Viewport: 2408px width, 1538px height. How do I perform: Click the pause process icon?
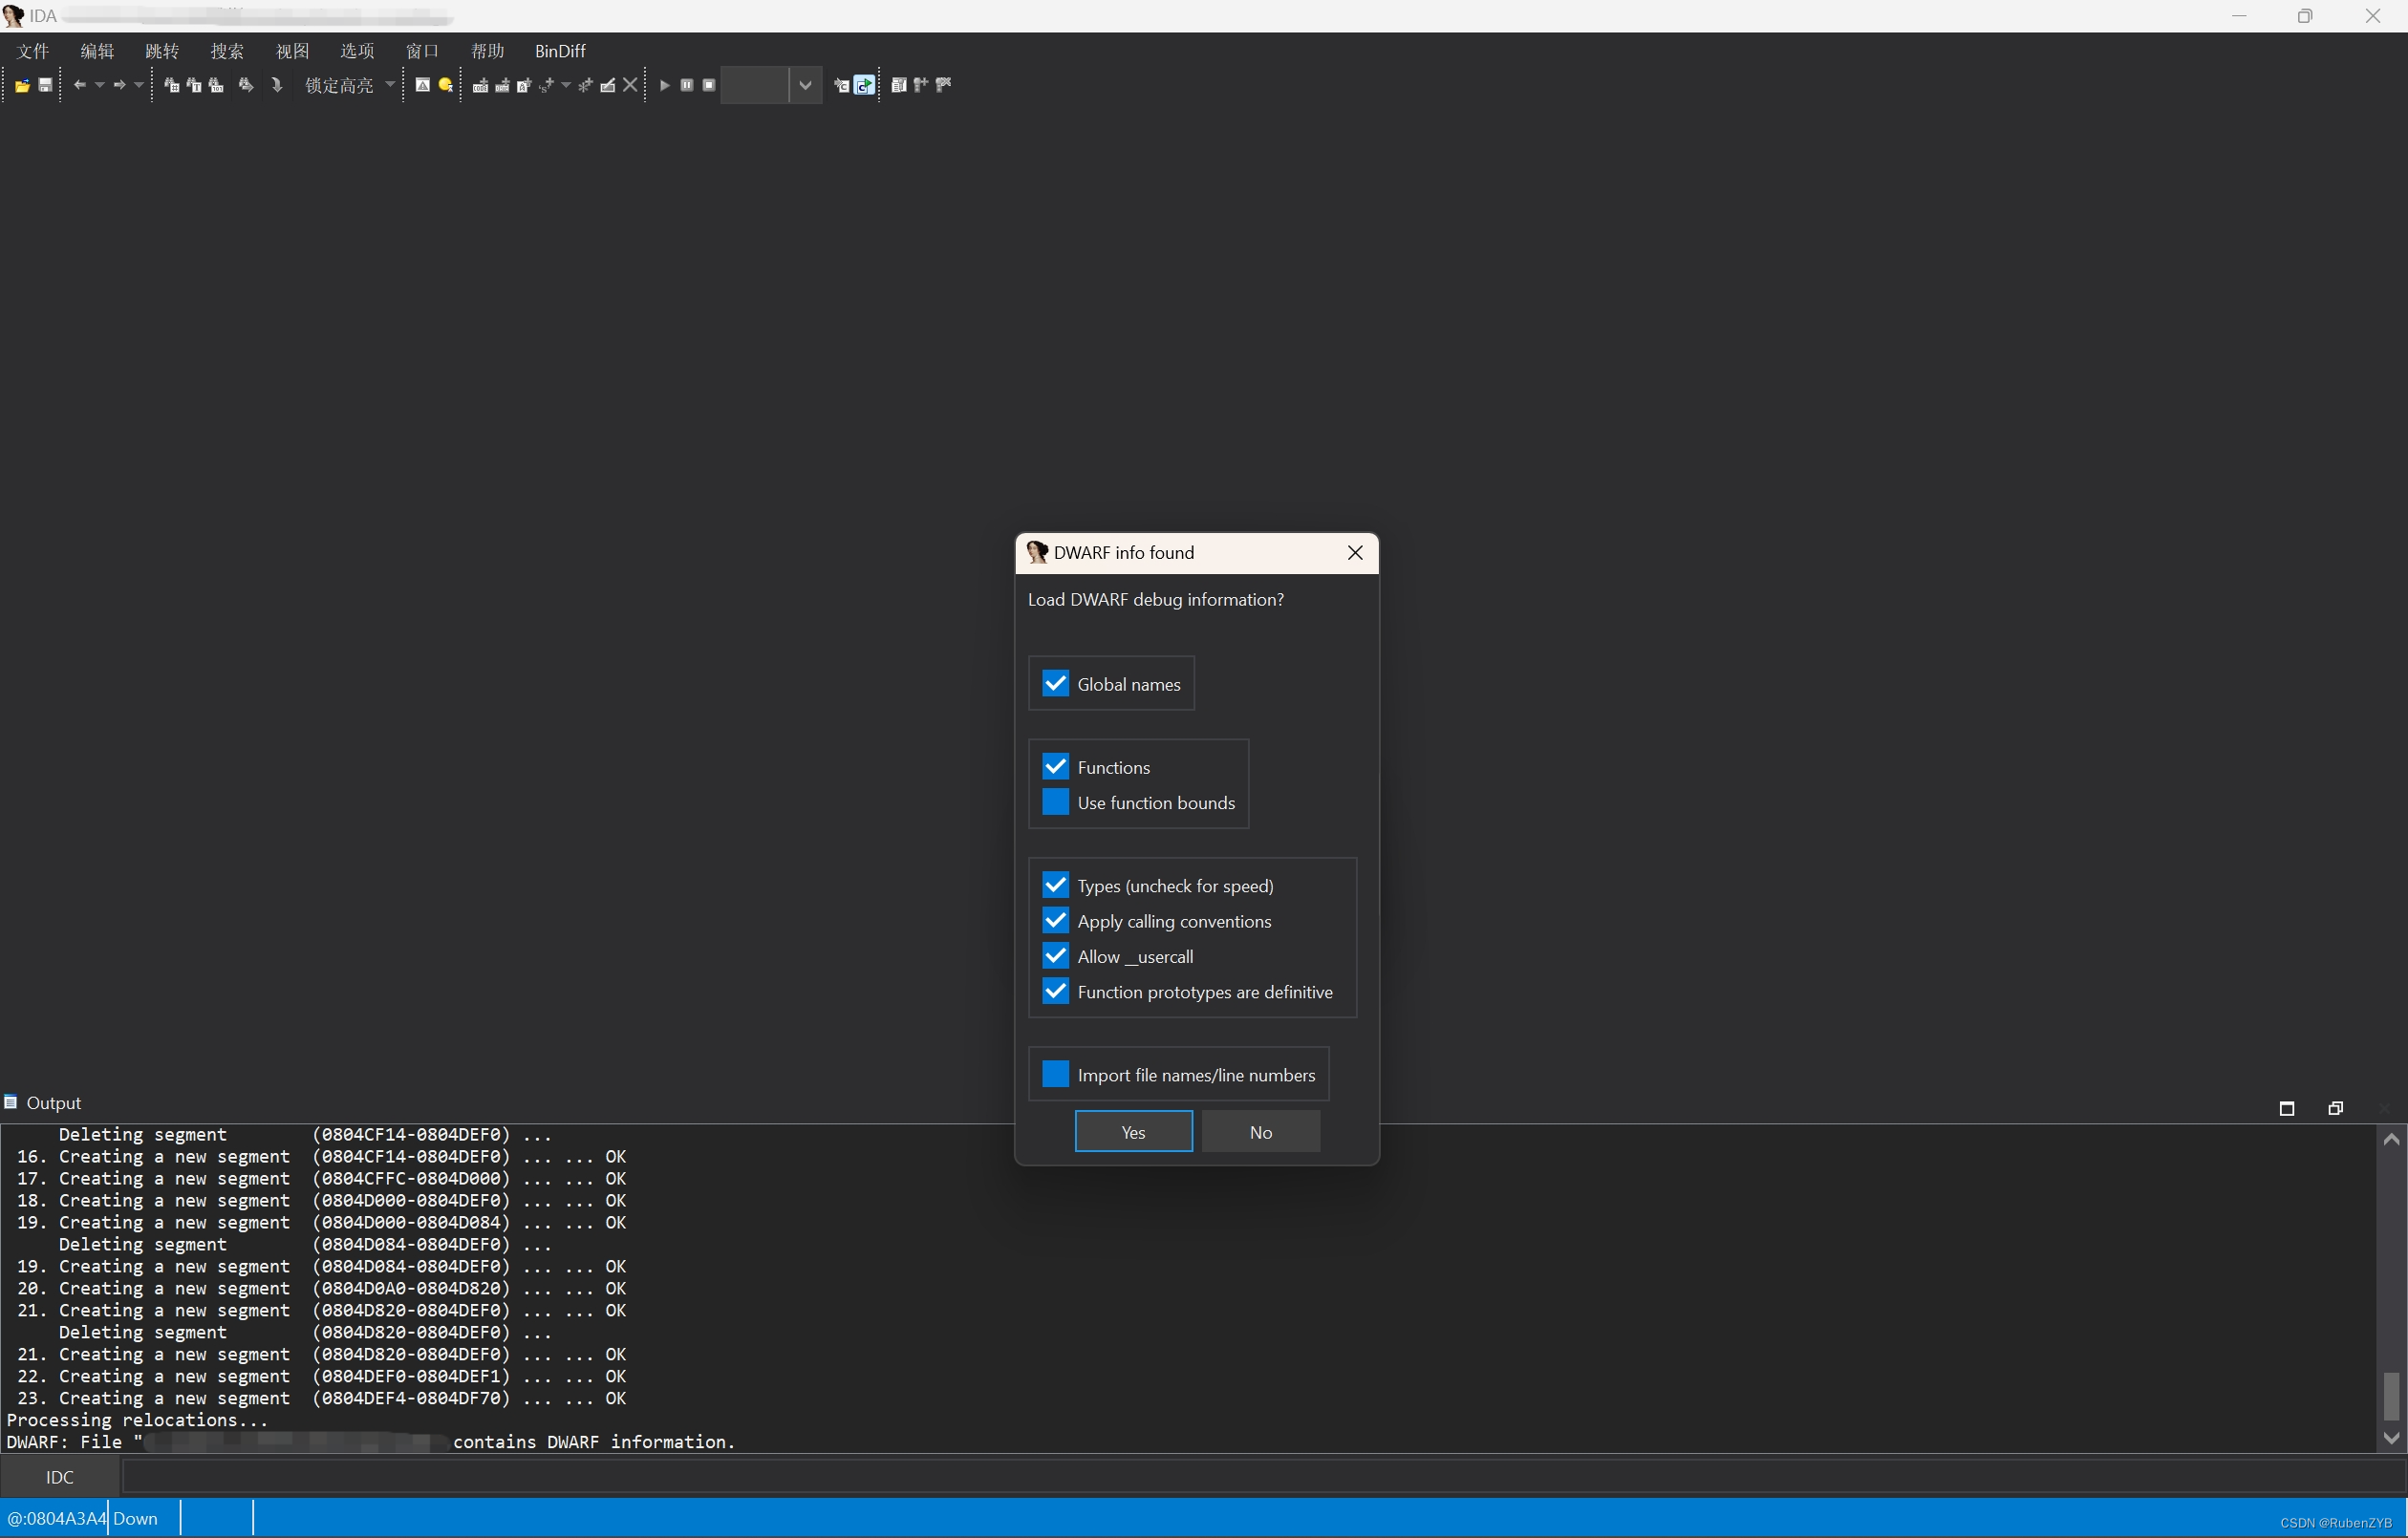click(687, 86)
